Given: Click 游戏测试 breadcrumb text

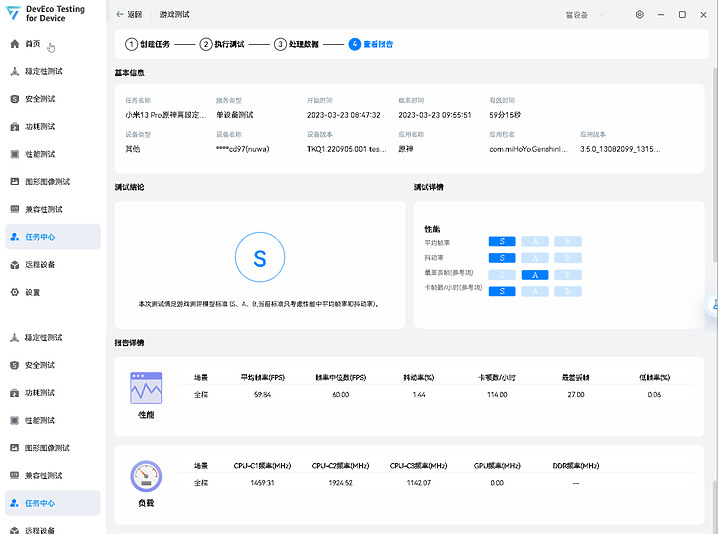Looking at the screenshot, I should click(x=174, y=14).
